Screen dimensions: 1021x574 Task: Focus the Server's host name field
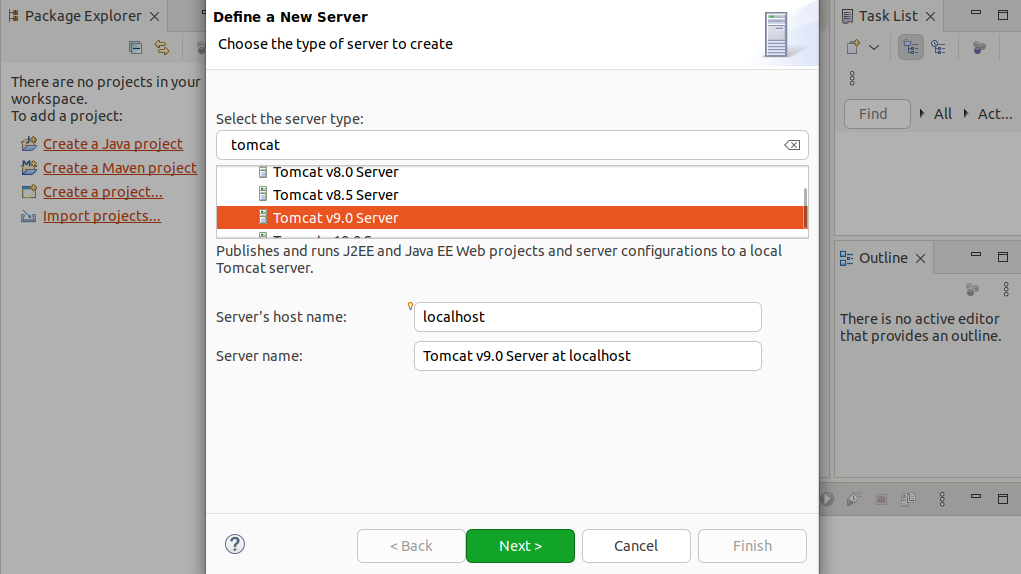coord(587,317)
